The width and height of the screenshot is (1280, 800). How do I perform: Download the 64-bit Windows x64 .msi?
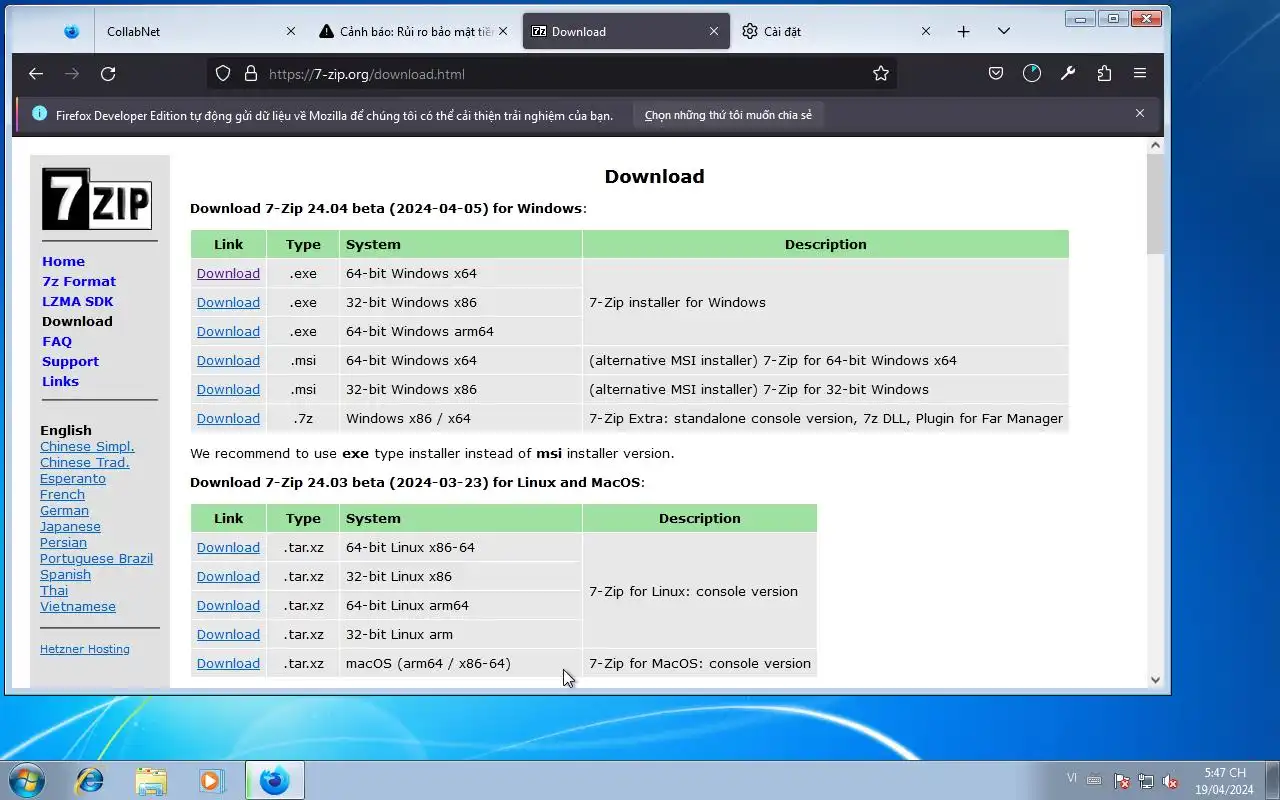pos(228,360)
